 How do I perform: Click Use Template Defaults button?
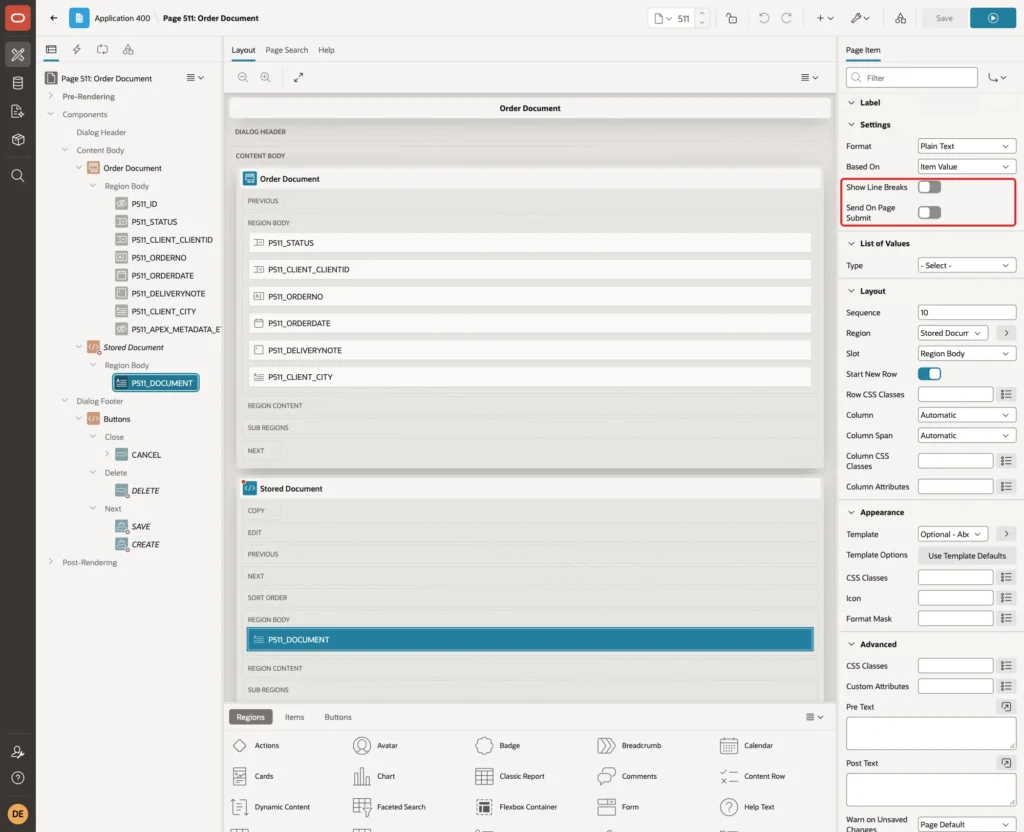[967, 556]
